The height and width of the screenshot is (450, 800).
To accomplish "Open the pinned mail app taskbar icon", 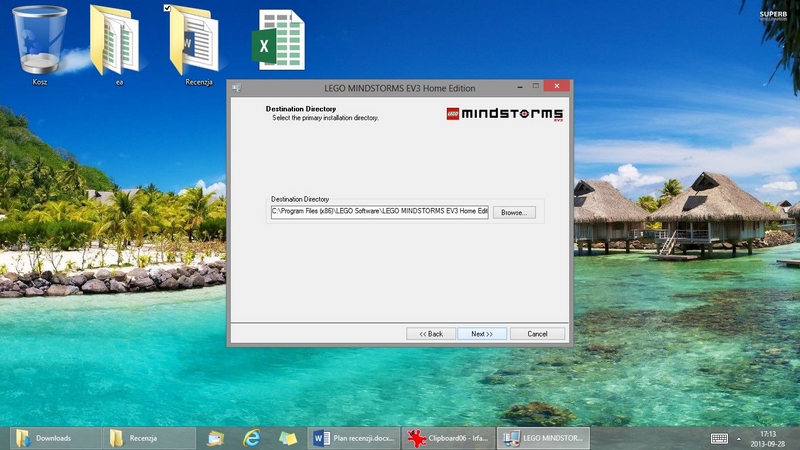I will [215, 438].
